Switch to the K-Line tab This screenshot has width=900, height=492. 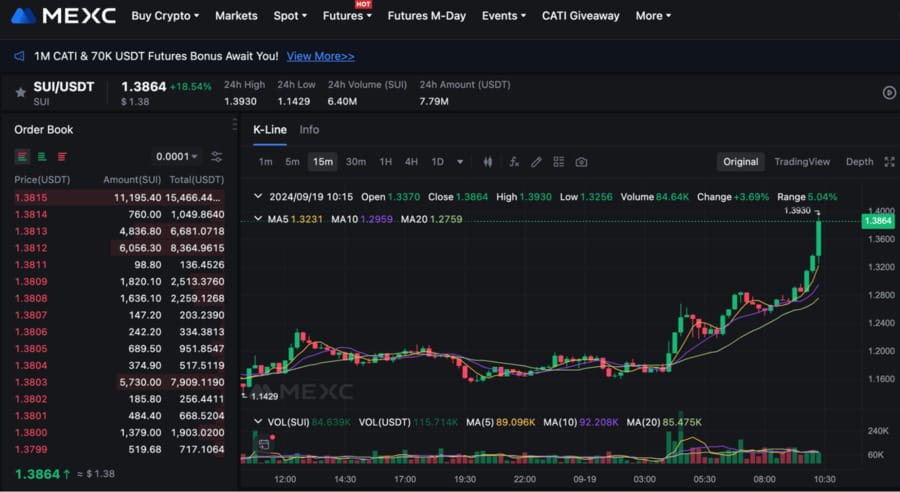click(270, 130)
